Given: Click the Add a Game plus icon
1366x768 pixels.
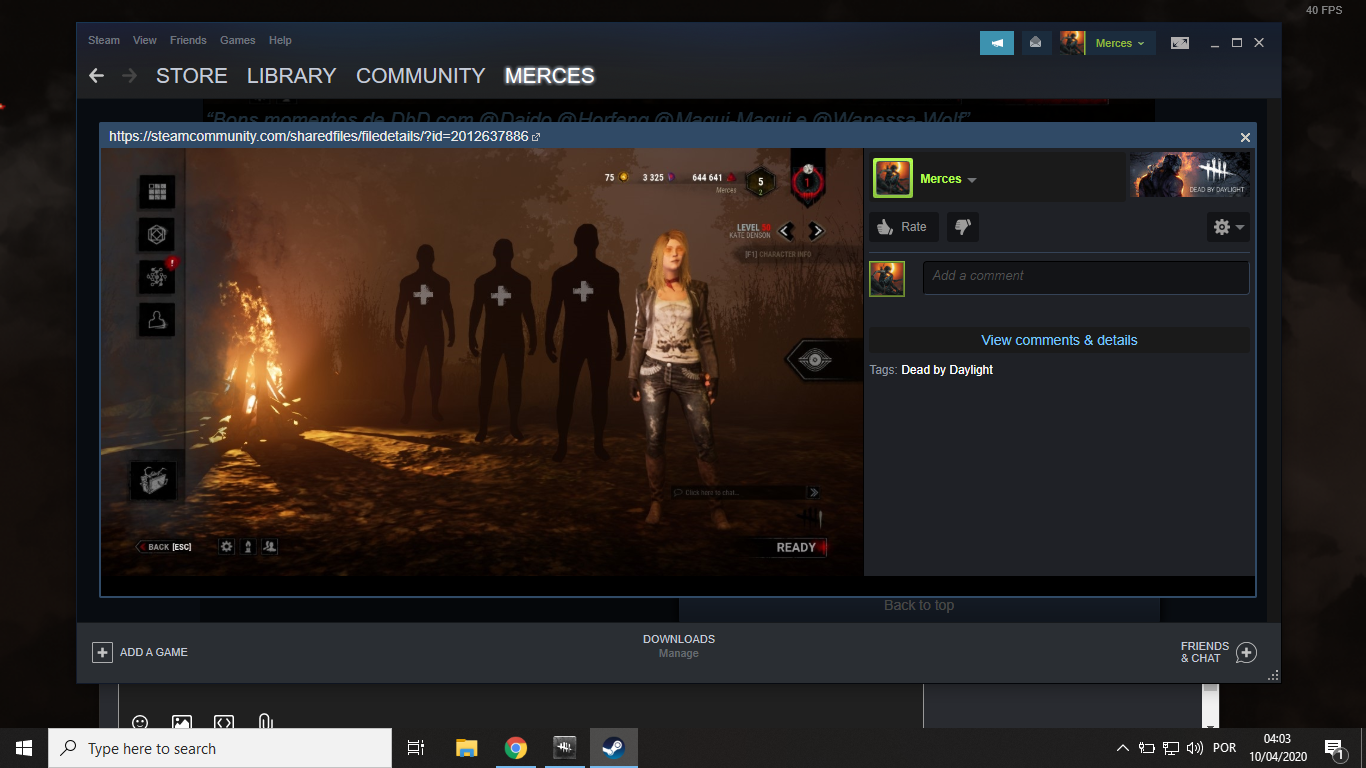Looking at the screenshot, I should click(102, 652).
